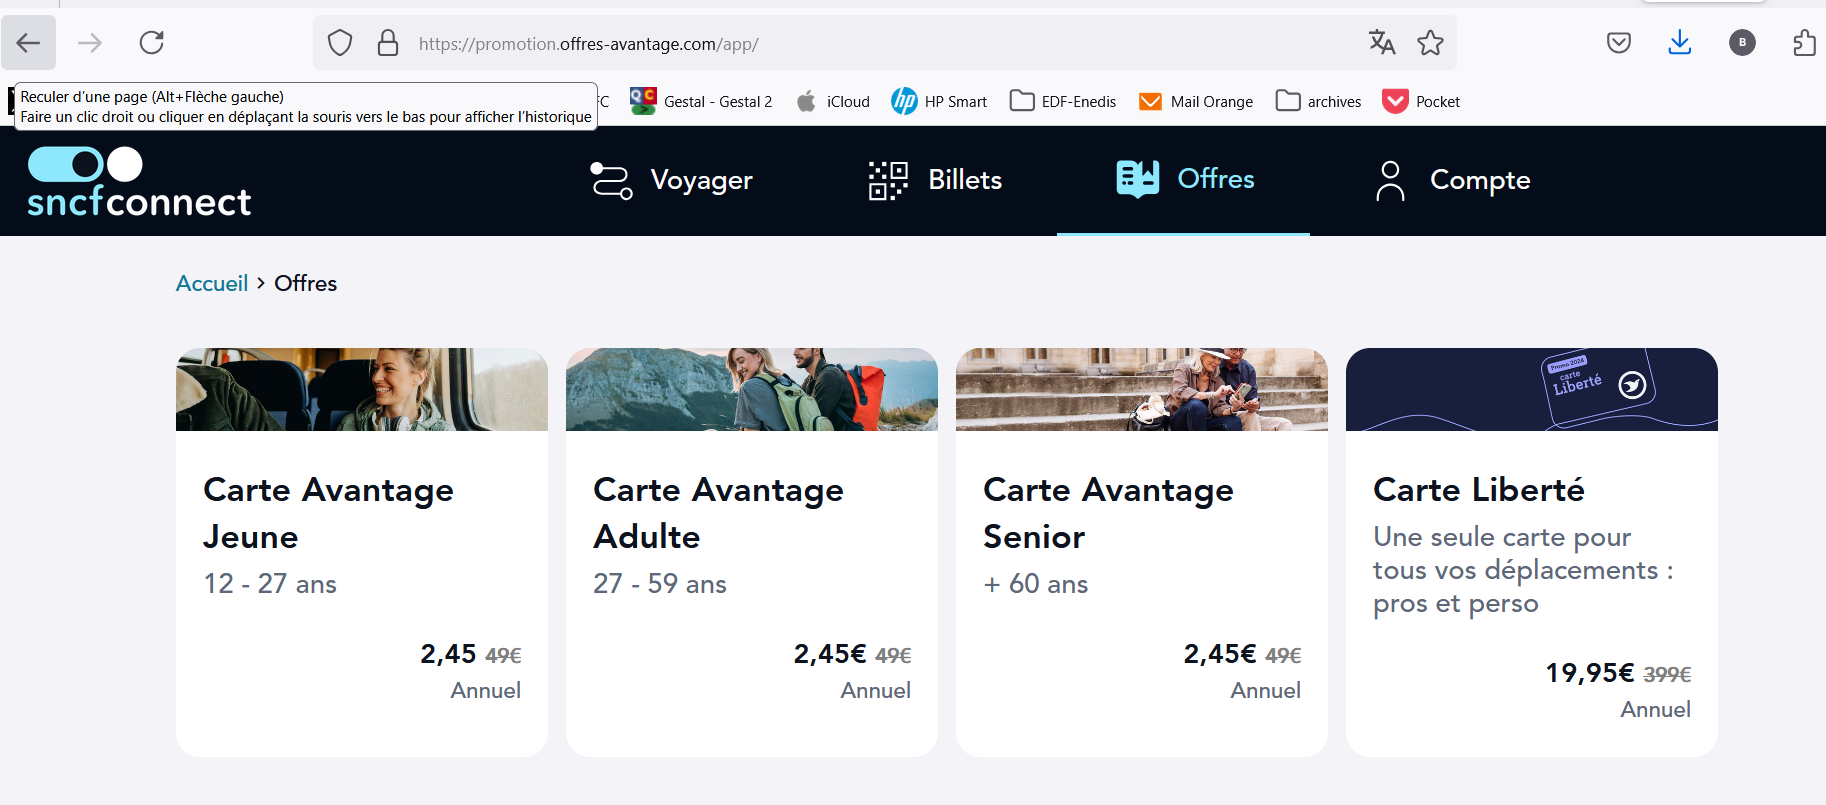Image resolution: width=1826 pixels, height=805 pixels.
Task: Click the struck-through 399€ price
Action: point(1667,675)
